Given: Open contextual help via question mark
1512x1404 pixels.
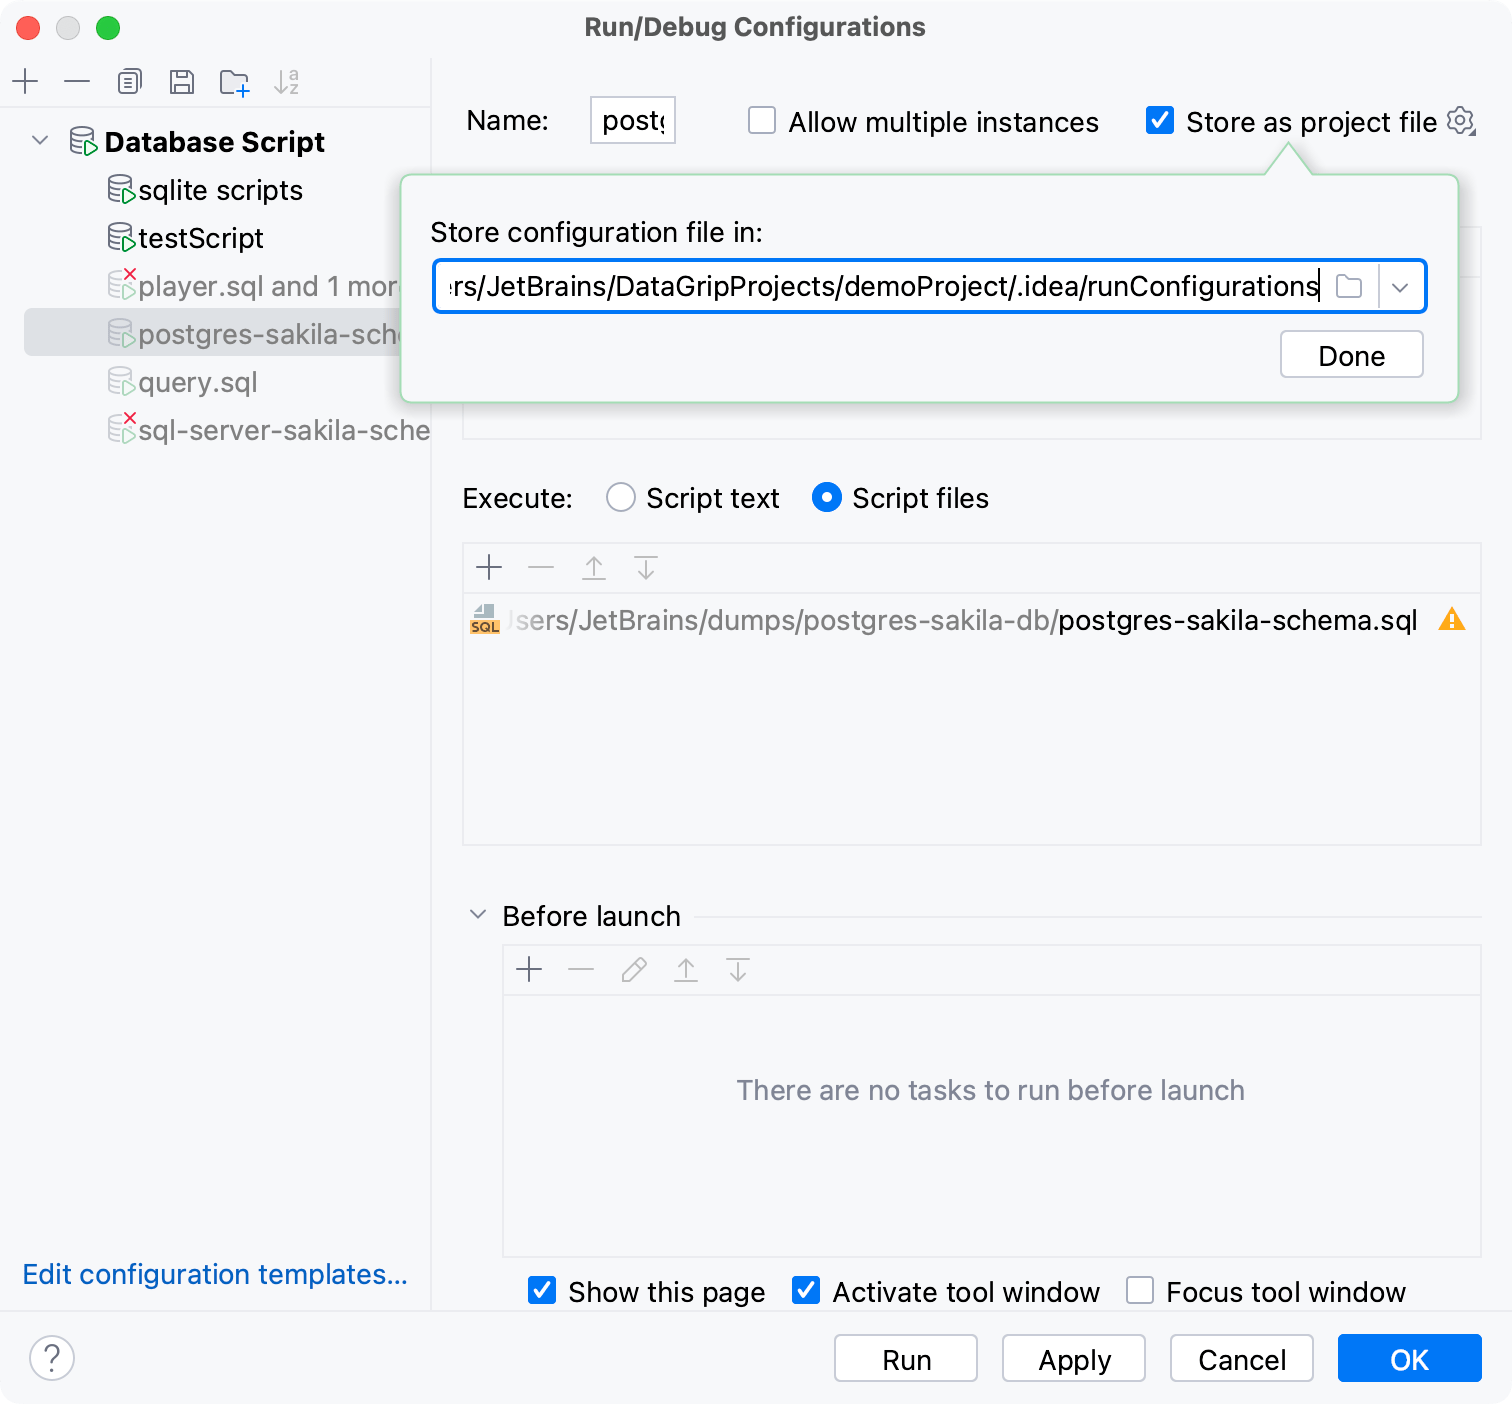Looking at the screenshot, I should click(51, 1358).
